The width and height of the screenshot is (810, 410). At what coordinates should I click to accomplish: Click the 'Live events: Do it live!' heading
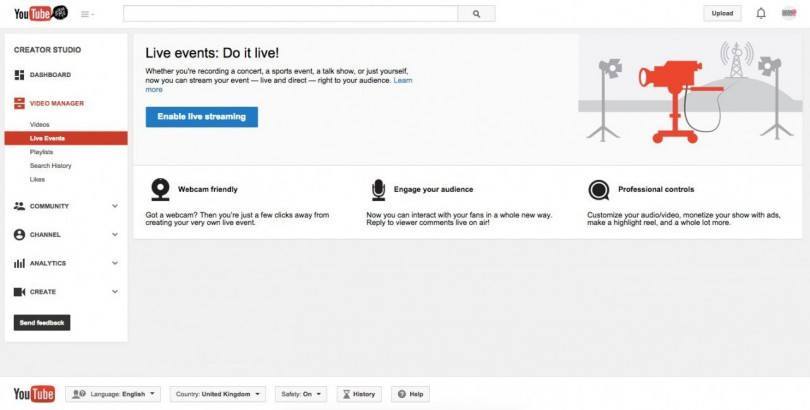pyautogui.click(x=212, y=53)
